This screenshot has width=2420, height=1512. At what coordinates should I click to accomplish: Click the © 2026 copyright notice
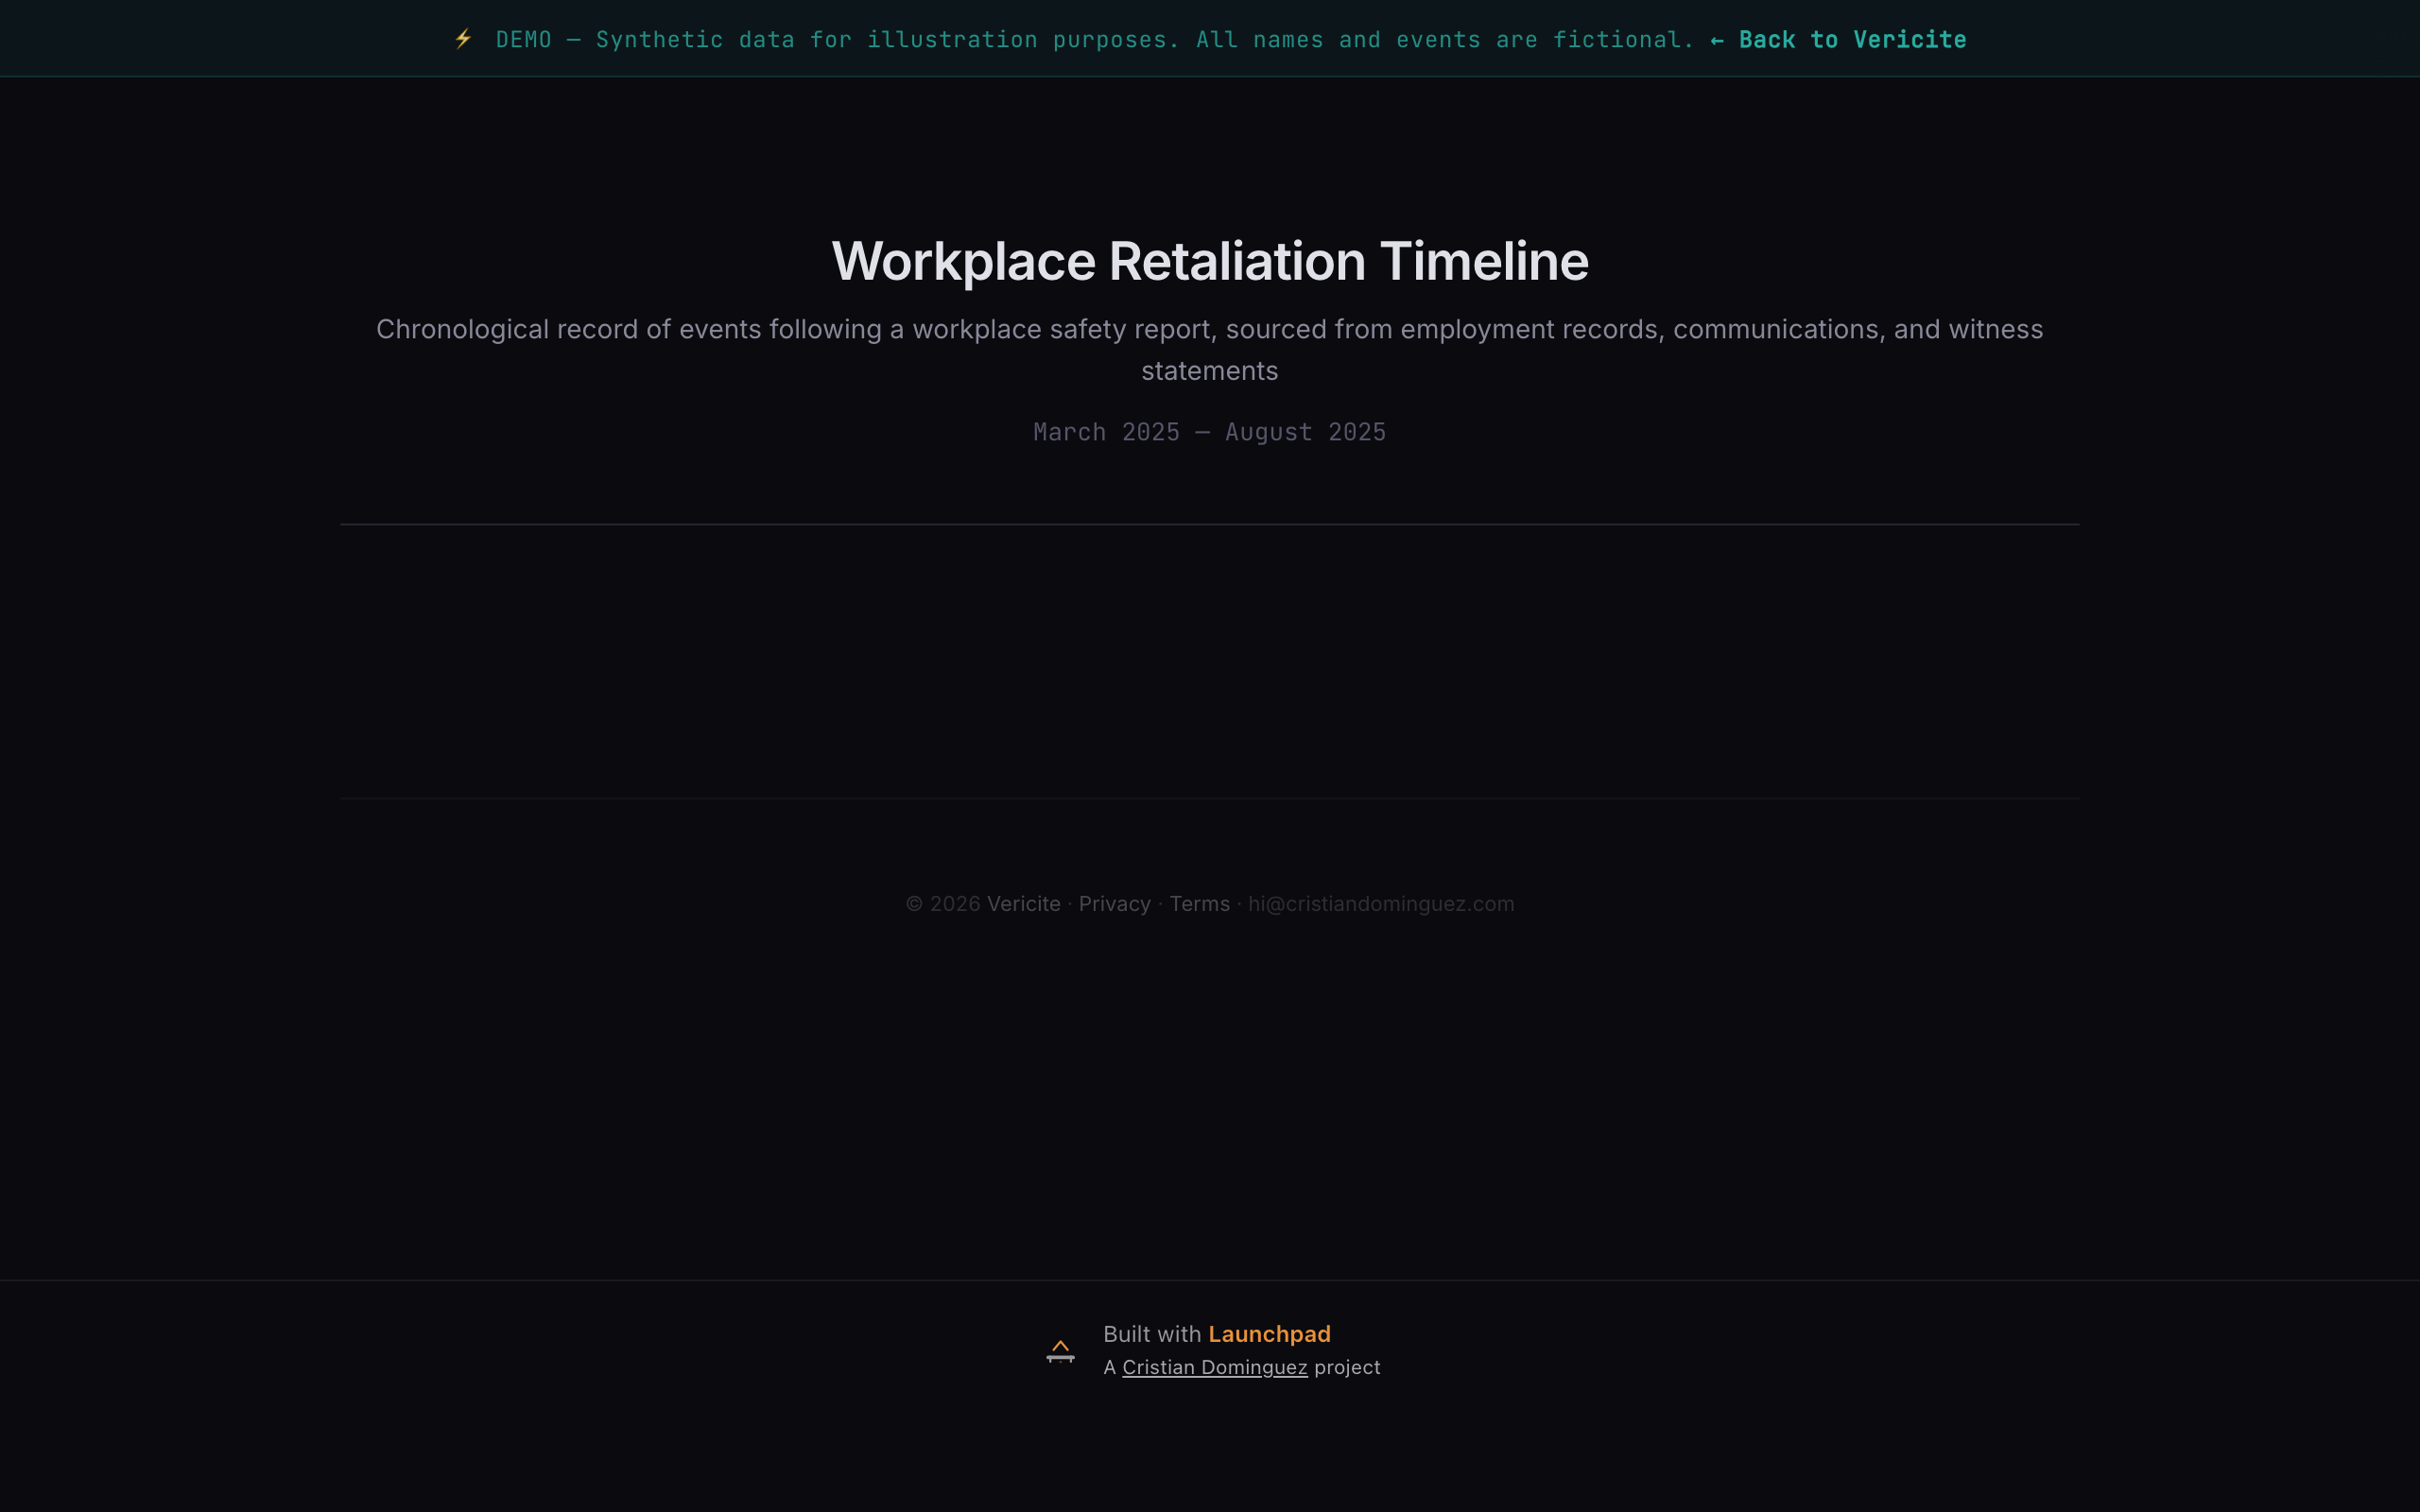[944, 903]
